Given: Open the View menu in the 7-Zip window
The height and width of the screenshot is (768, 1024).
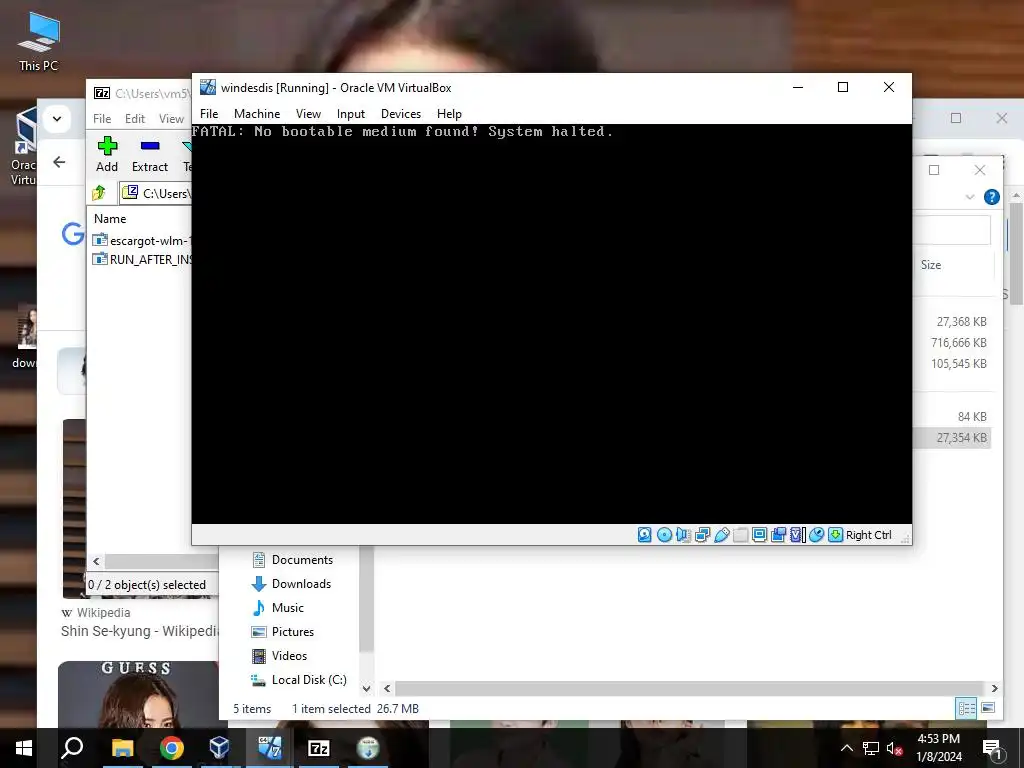Looking at the screenshot, I should point(171,119).
